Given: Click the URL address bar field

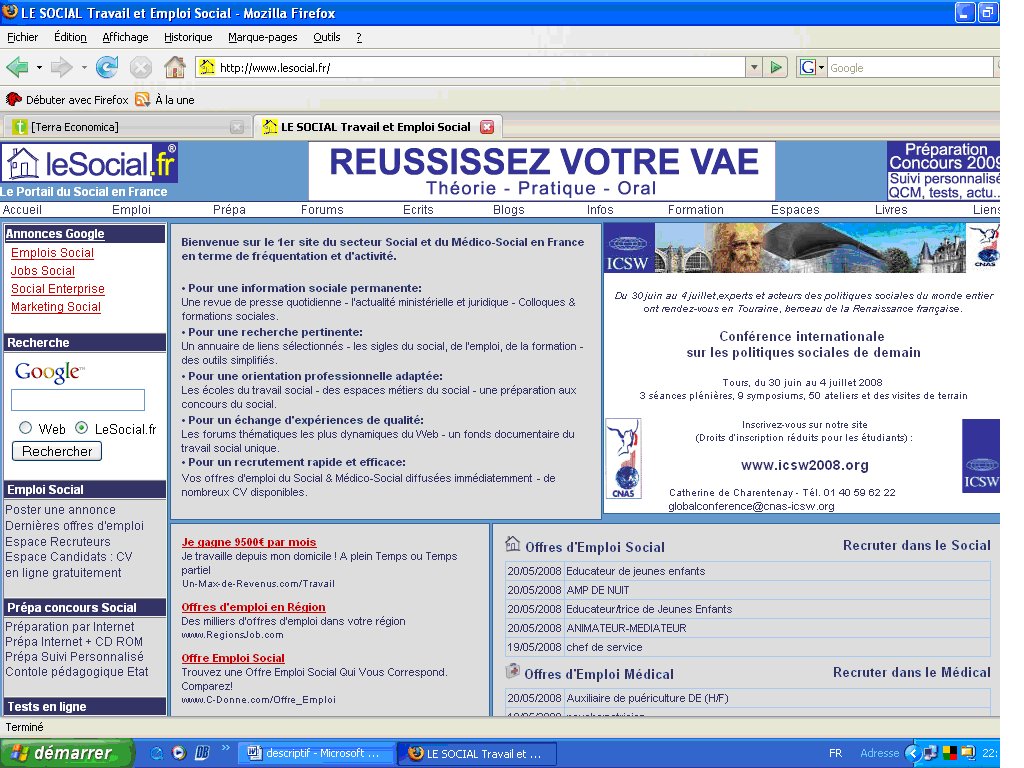Looking at the screenshot, I should 470,67.
